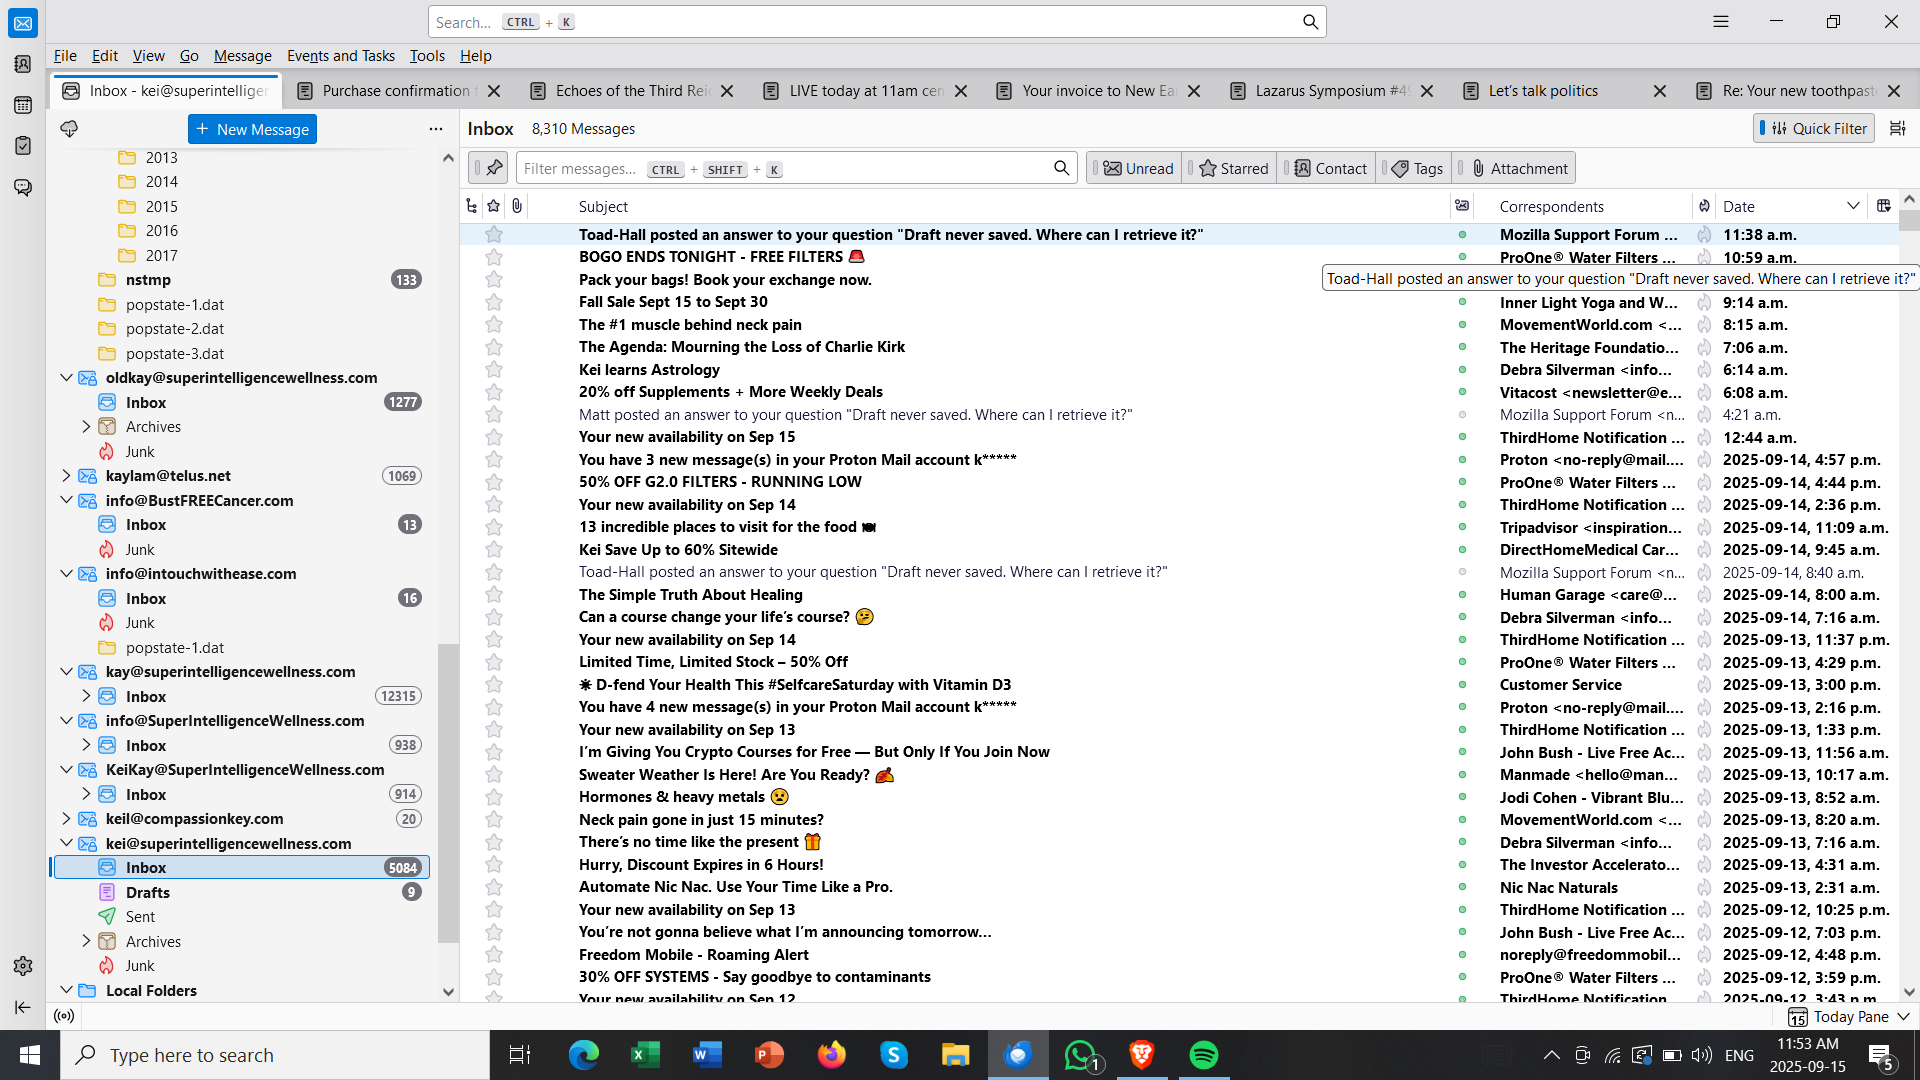This screenshot has height=1080, width=1920.
Task: Click folder pane scroll down arrow
Action: tap(448, 992)
